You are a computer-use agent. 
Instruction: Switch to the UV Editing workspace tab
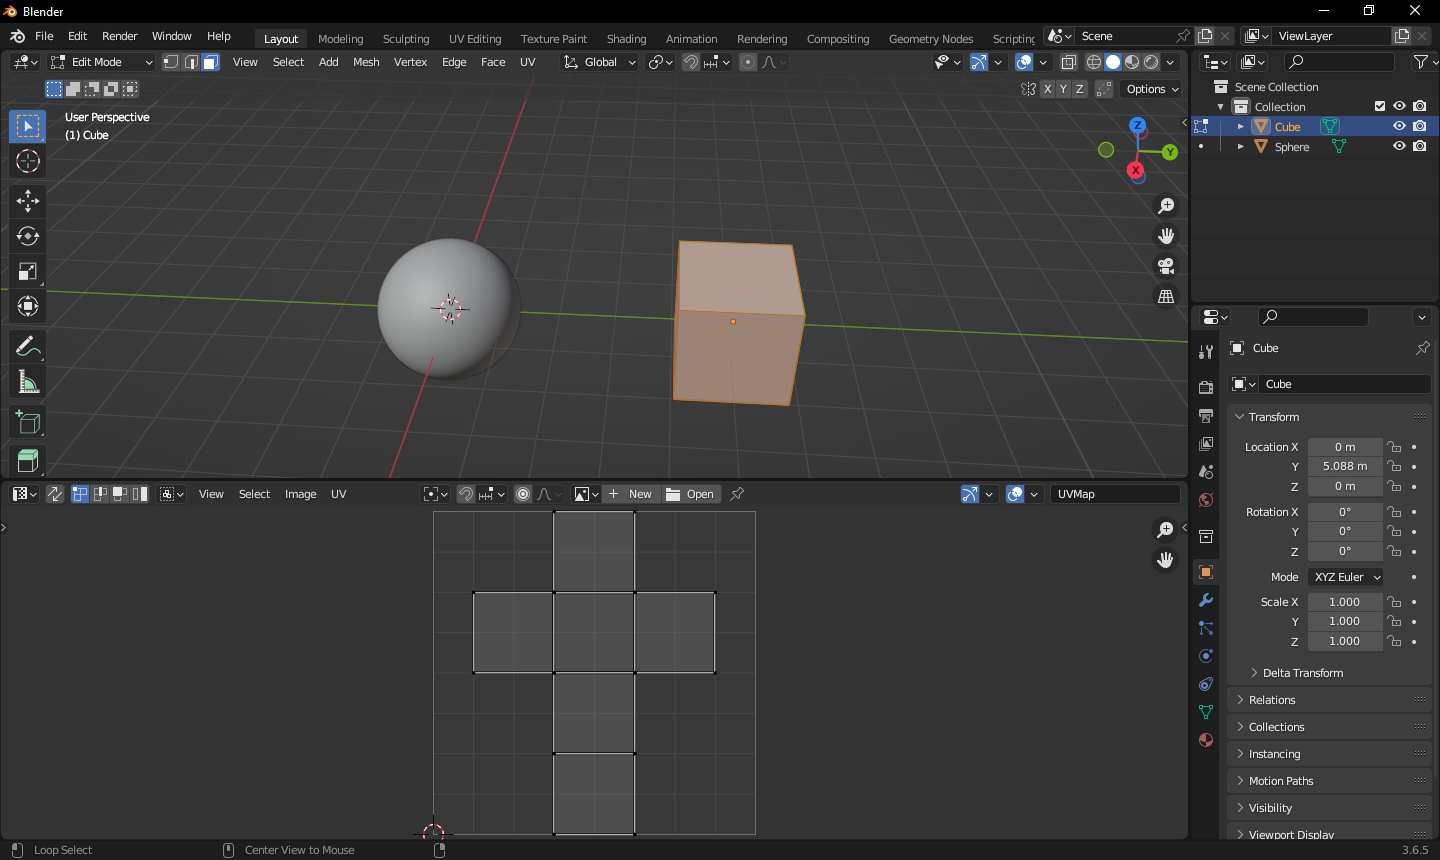click(x=475, y=39)
